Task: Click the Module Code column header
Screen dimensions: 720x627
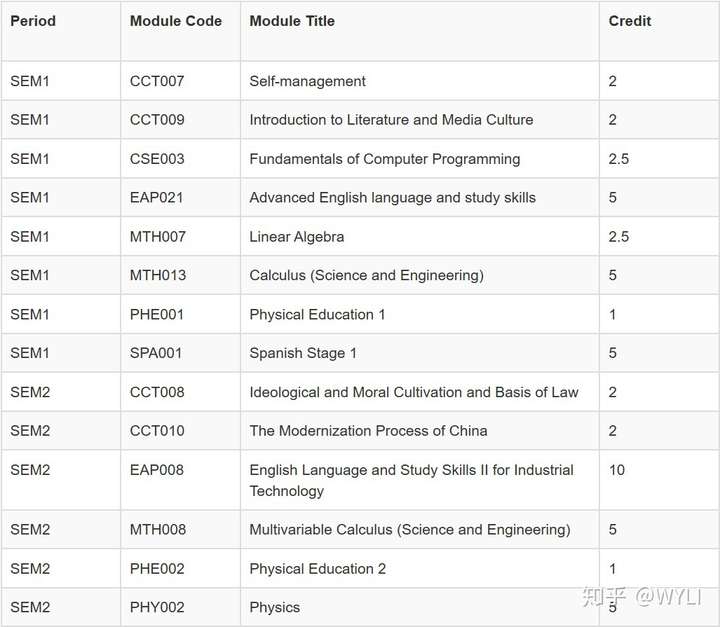Action: (x=176, y=21)
